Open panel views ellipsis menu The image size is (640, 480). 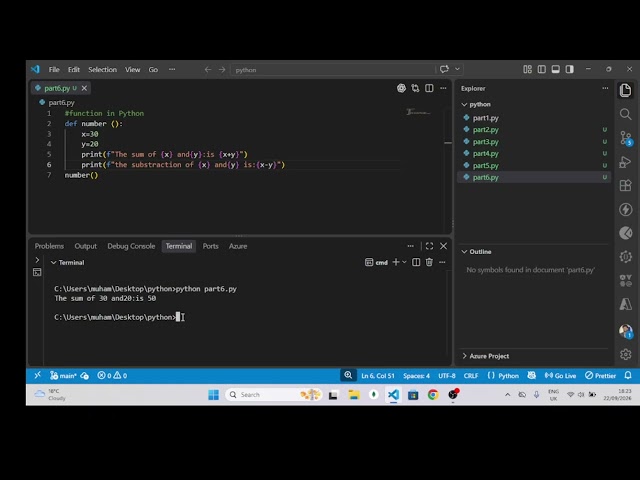(410, 246)
